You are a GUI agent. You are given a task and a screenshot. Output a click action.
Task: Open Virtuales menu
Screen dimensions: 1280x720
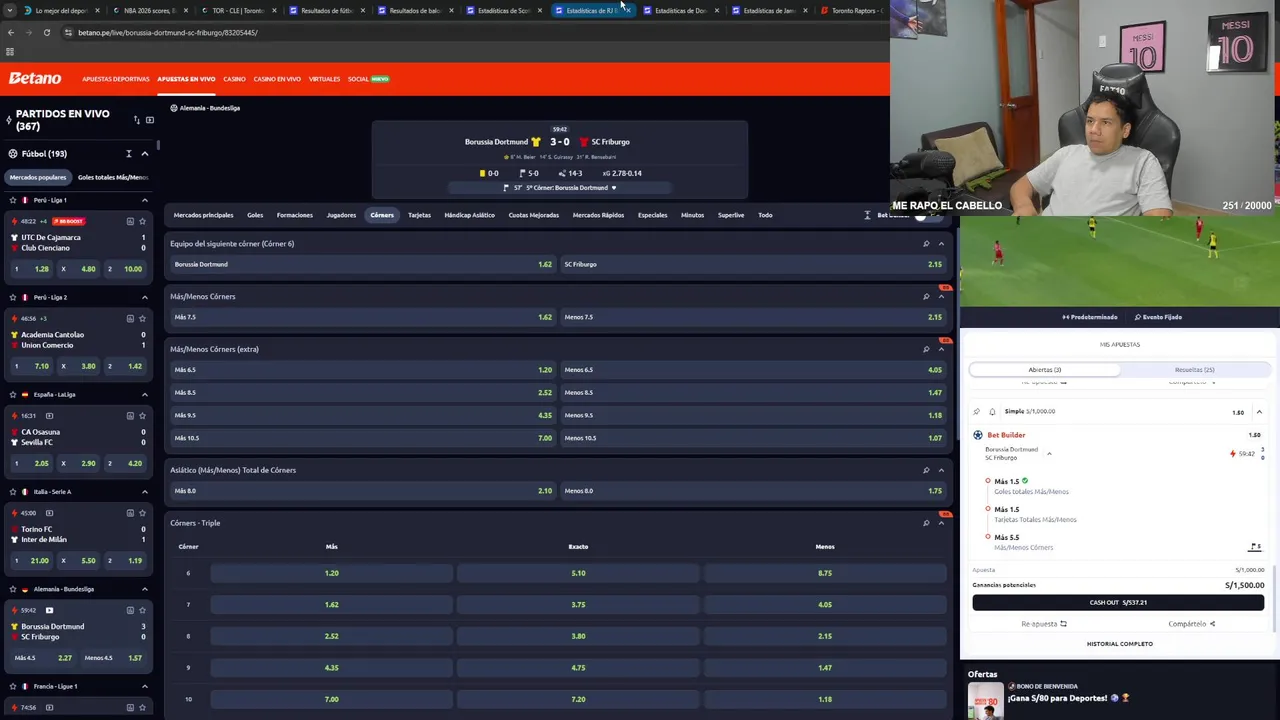[324, 79]
